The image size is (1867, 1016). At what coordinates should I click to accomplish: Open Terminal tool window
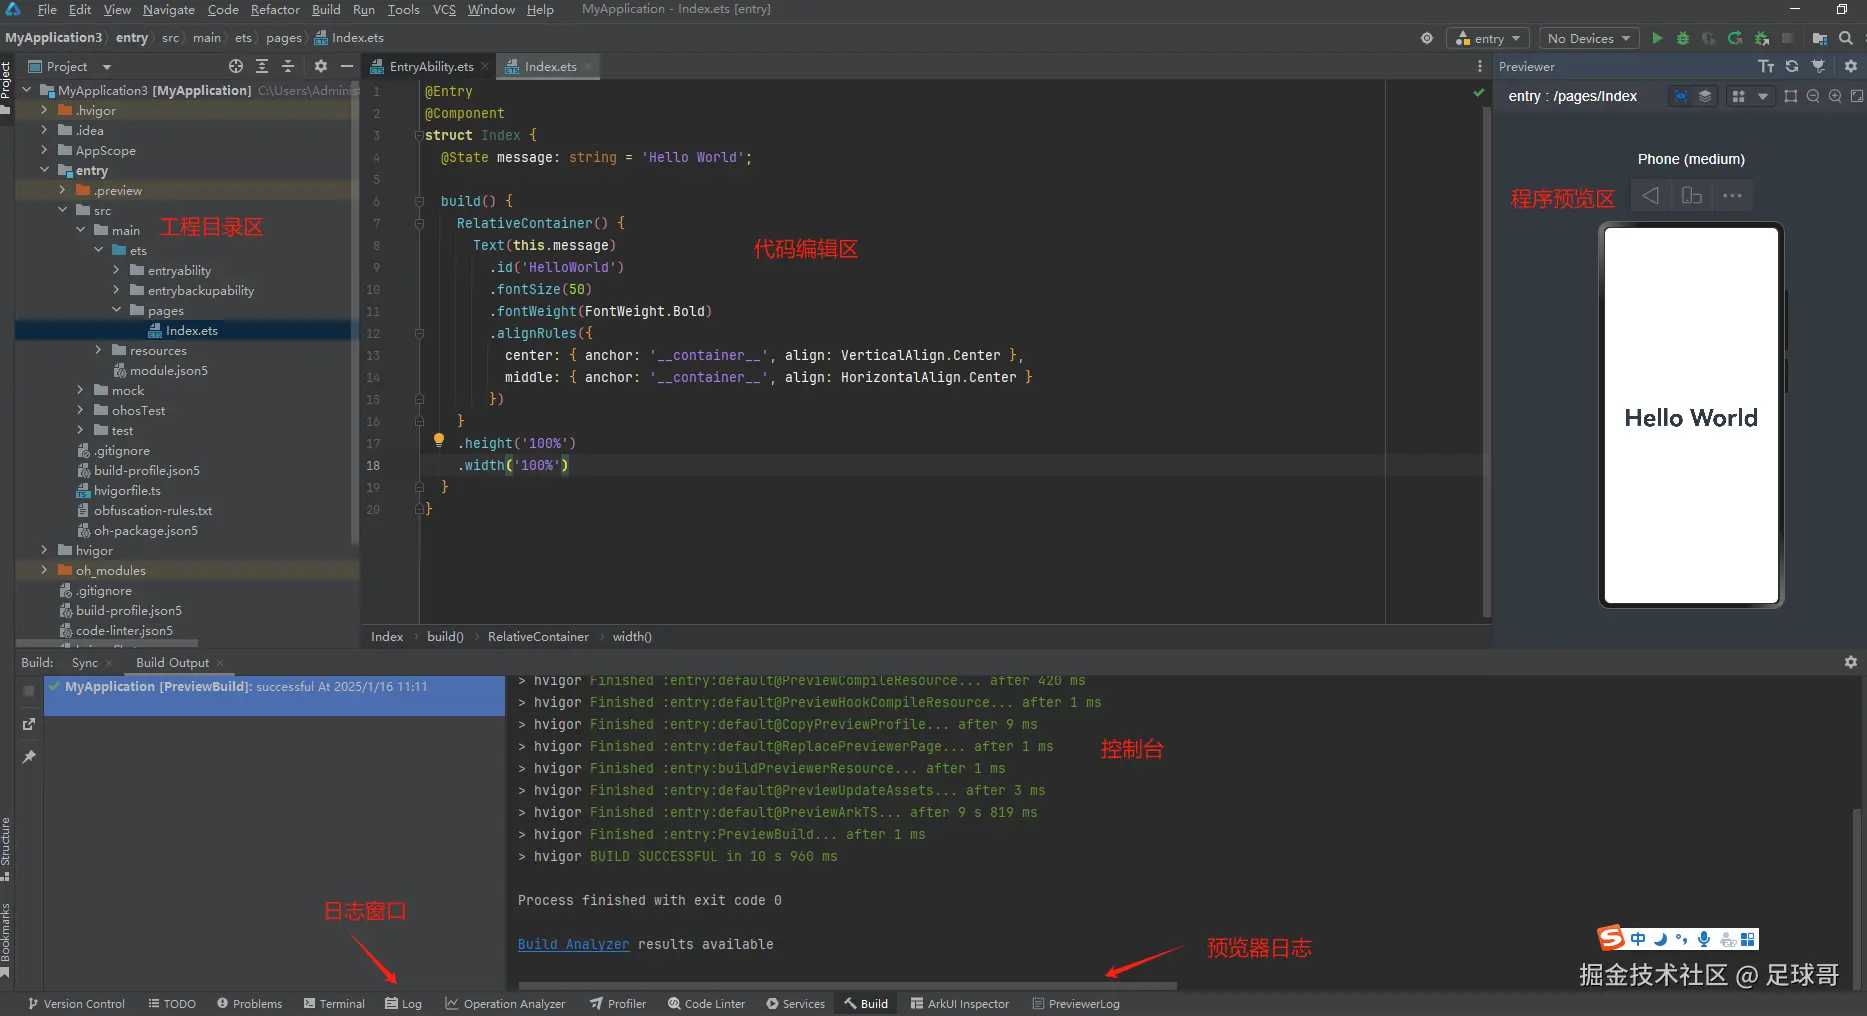tap(334, 1003)
